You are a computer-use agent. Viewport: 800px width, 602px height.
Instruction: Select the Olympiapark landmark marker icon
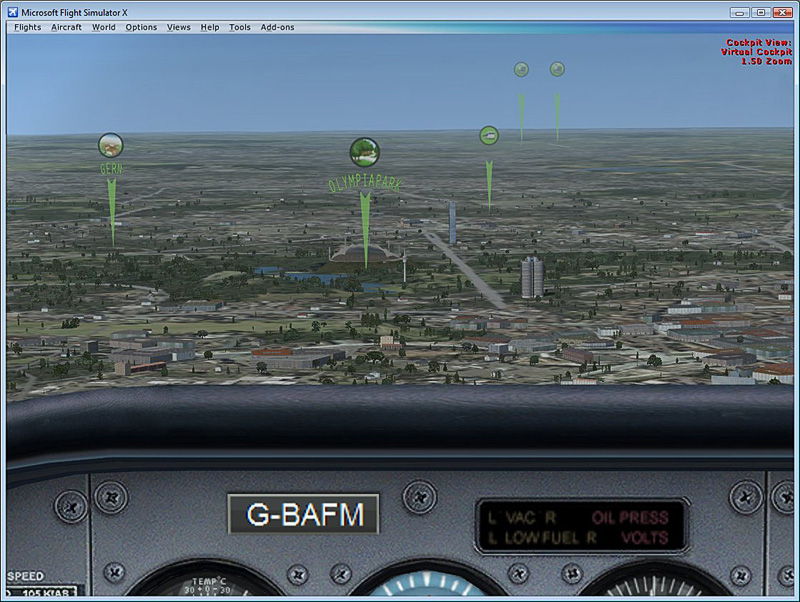point(364,152)
